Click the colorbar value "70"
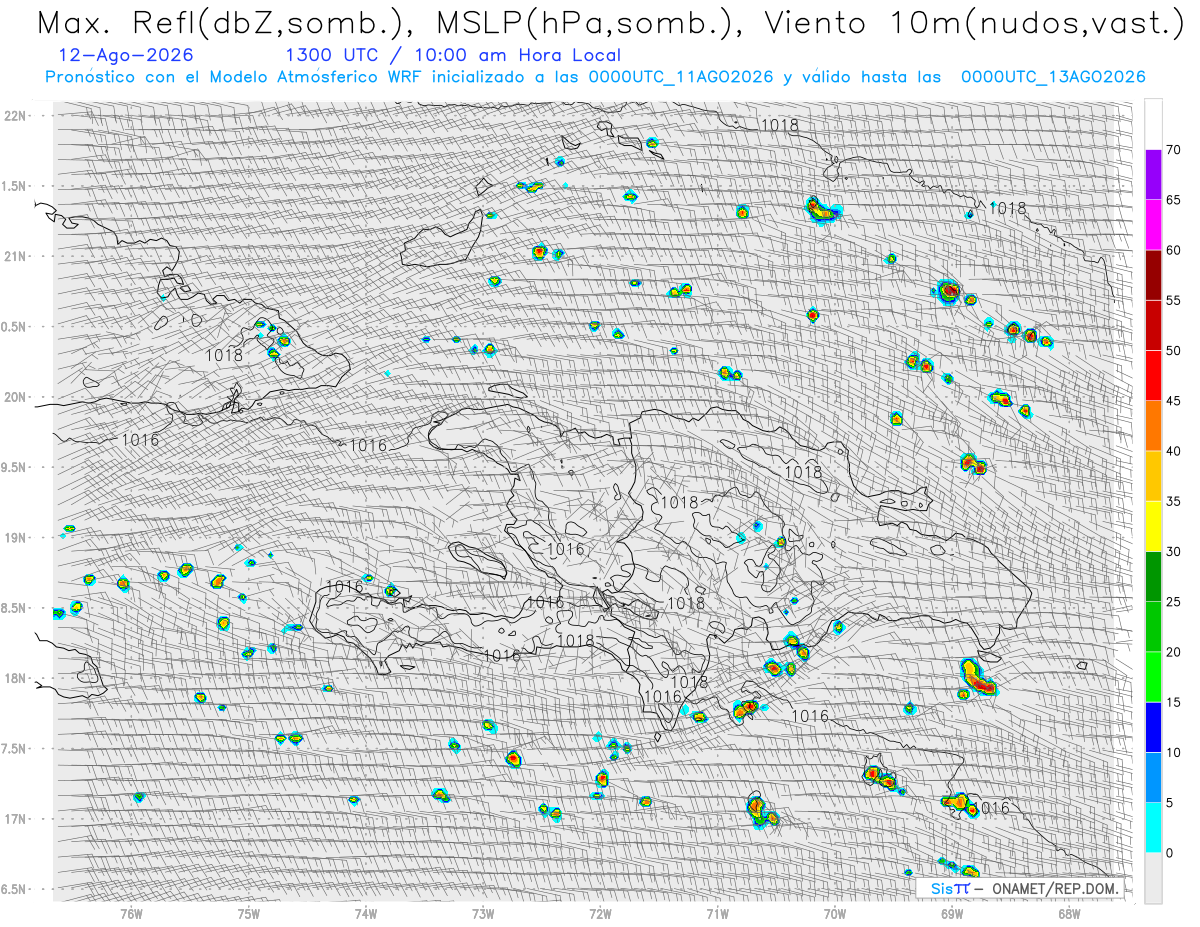Image resolution: width=1200 pixels, height=927 pixels. click(x=1173, y=150)
